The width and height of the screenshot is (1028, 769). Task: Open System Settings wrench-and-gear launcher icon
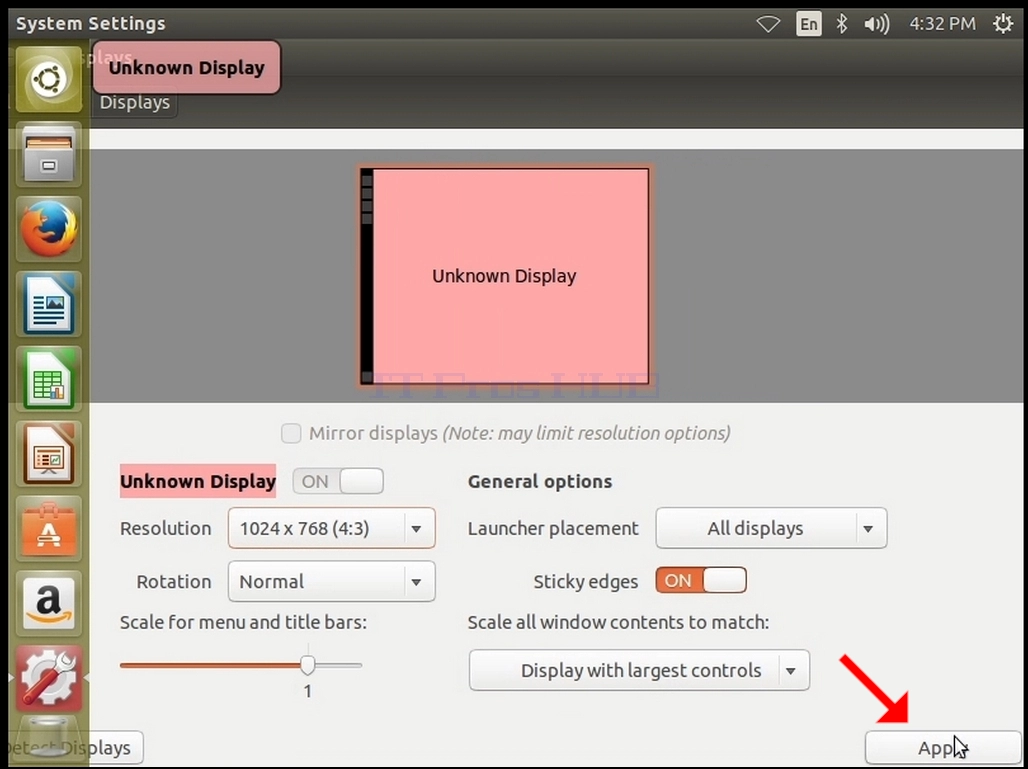tap(49, 678)
